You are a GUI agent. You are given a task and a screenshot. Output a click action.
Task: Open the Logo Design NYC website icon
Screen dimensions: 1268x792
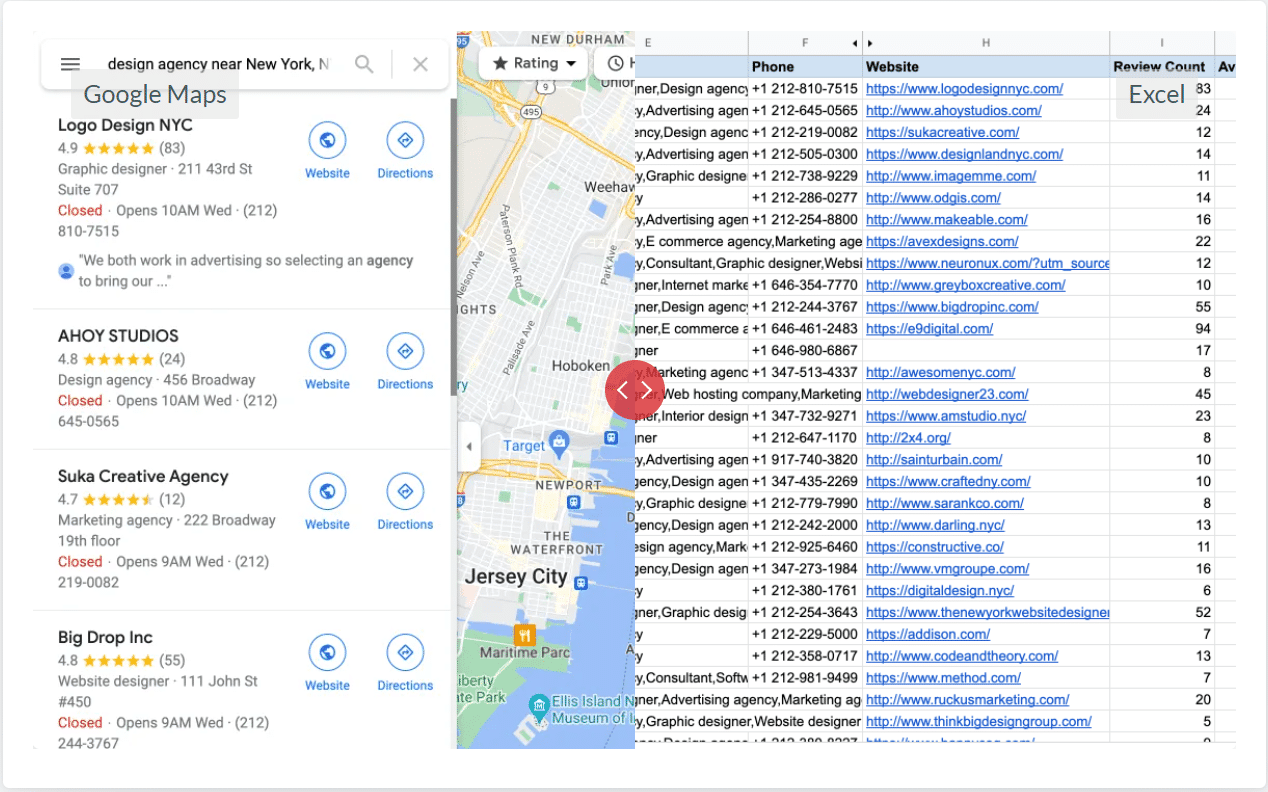[x=327, y=141]
